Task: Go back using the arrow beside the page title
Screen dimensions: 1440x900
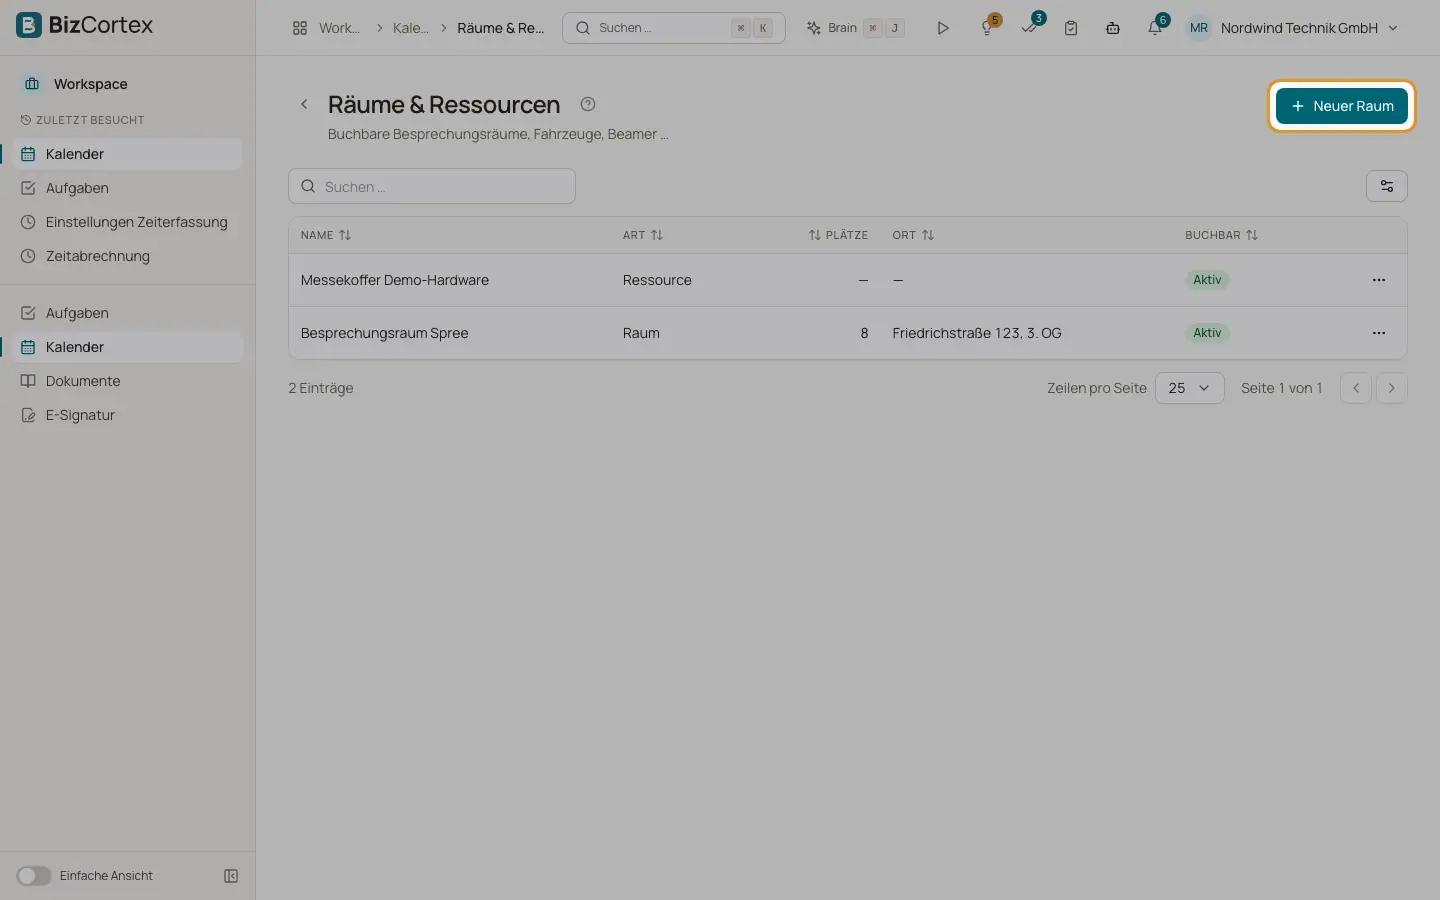Action: pyautogui.click(x=304, y=104)
